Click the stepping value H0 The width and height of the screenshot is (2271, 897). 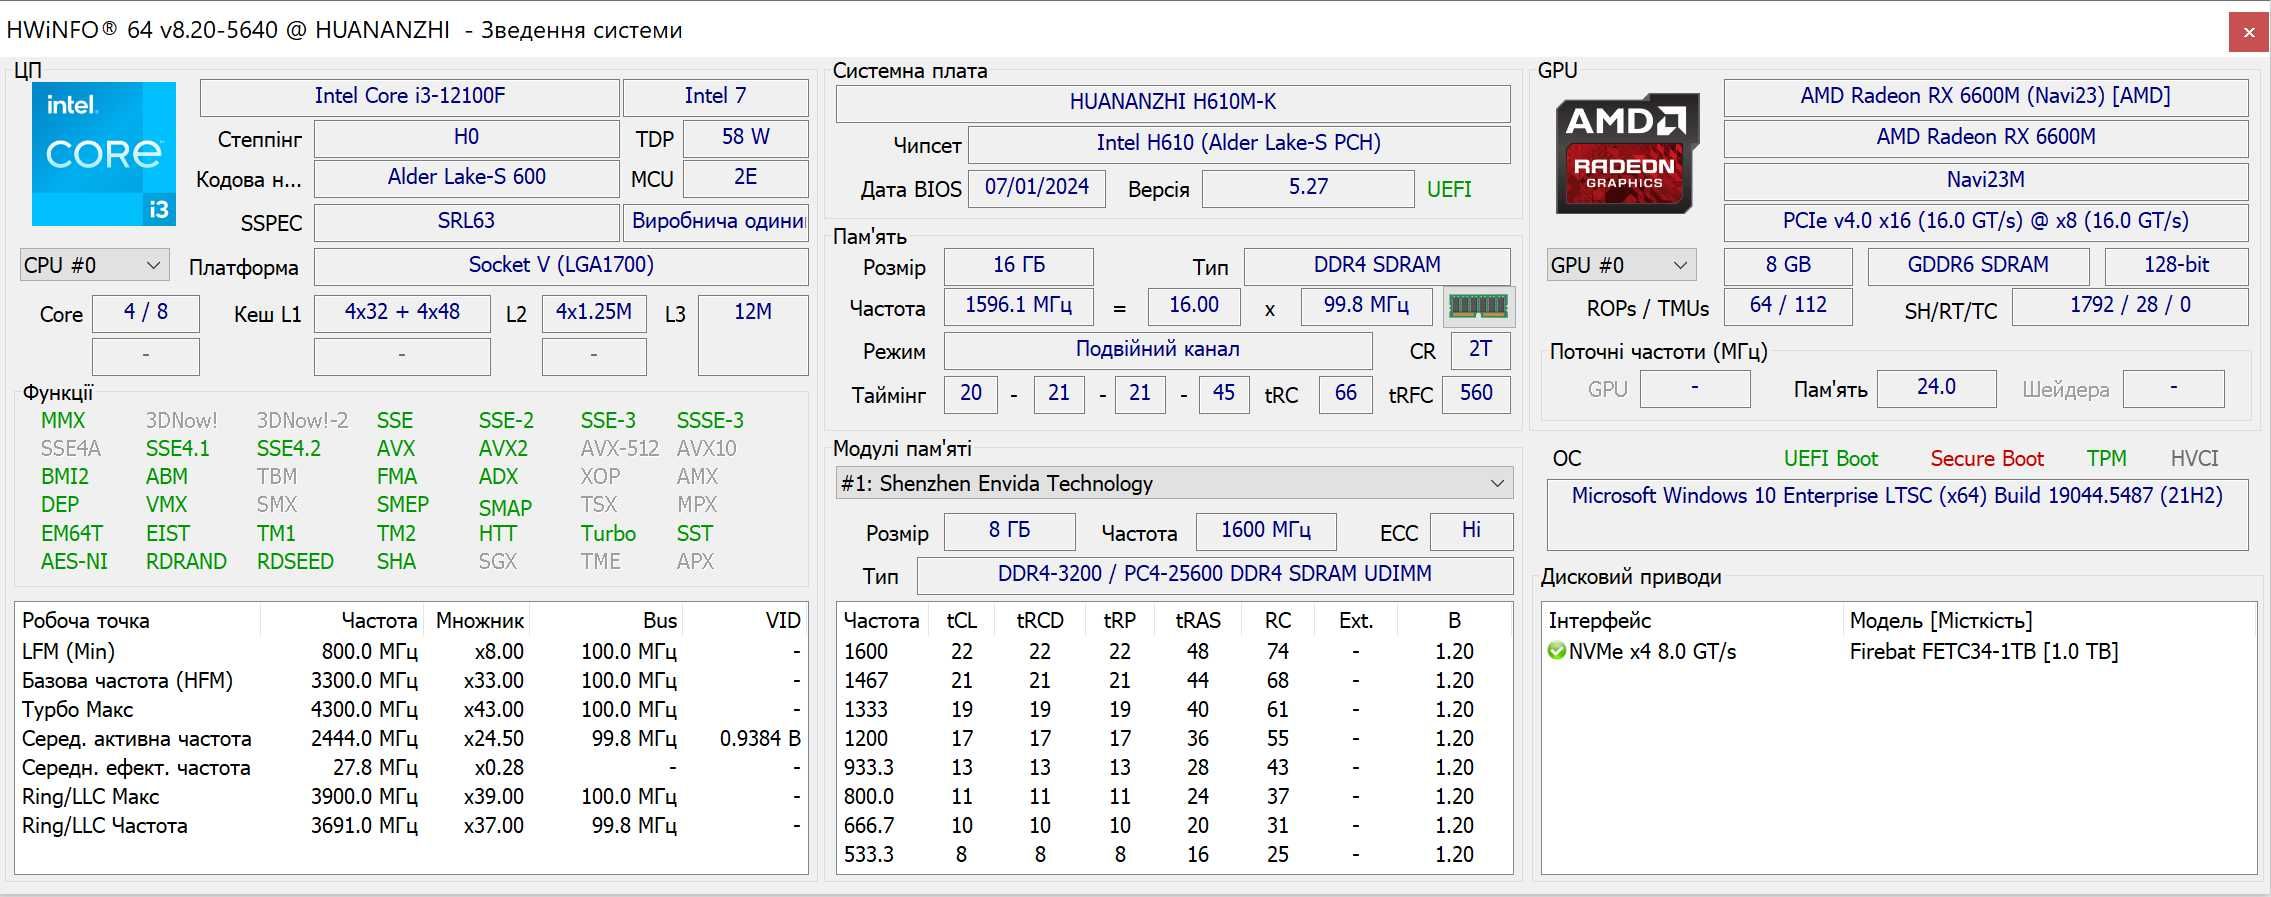click(466, 137)
